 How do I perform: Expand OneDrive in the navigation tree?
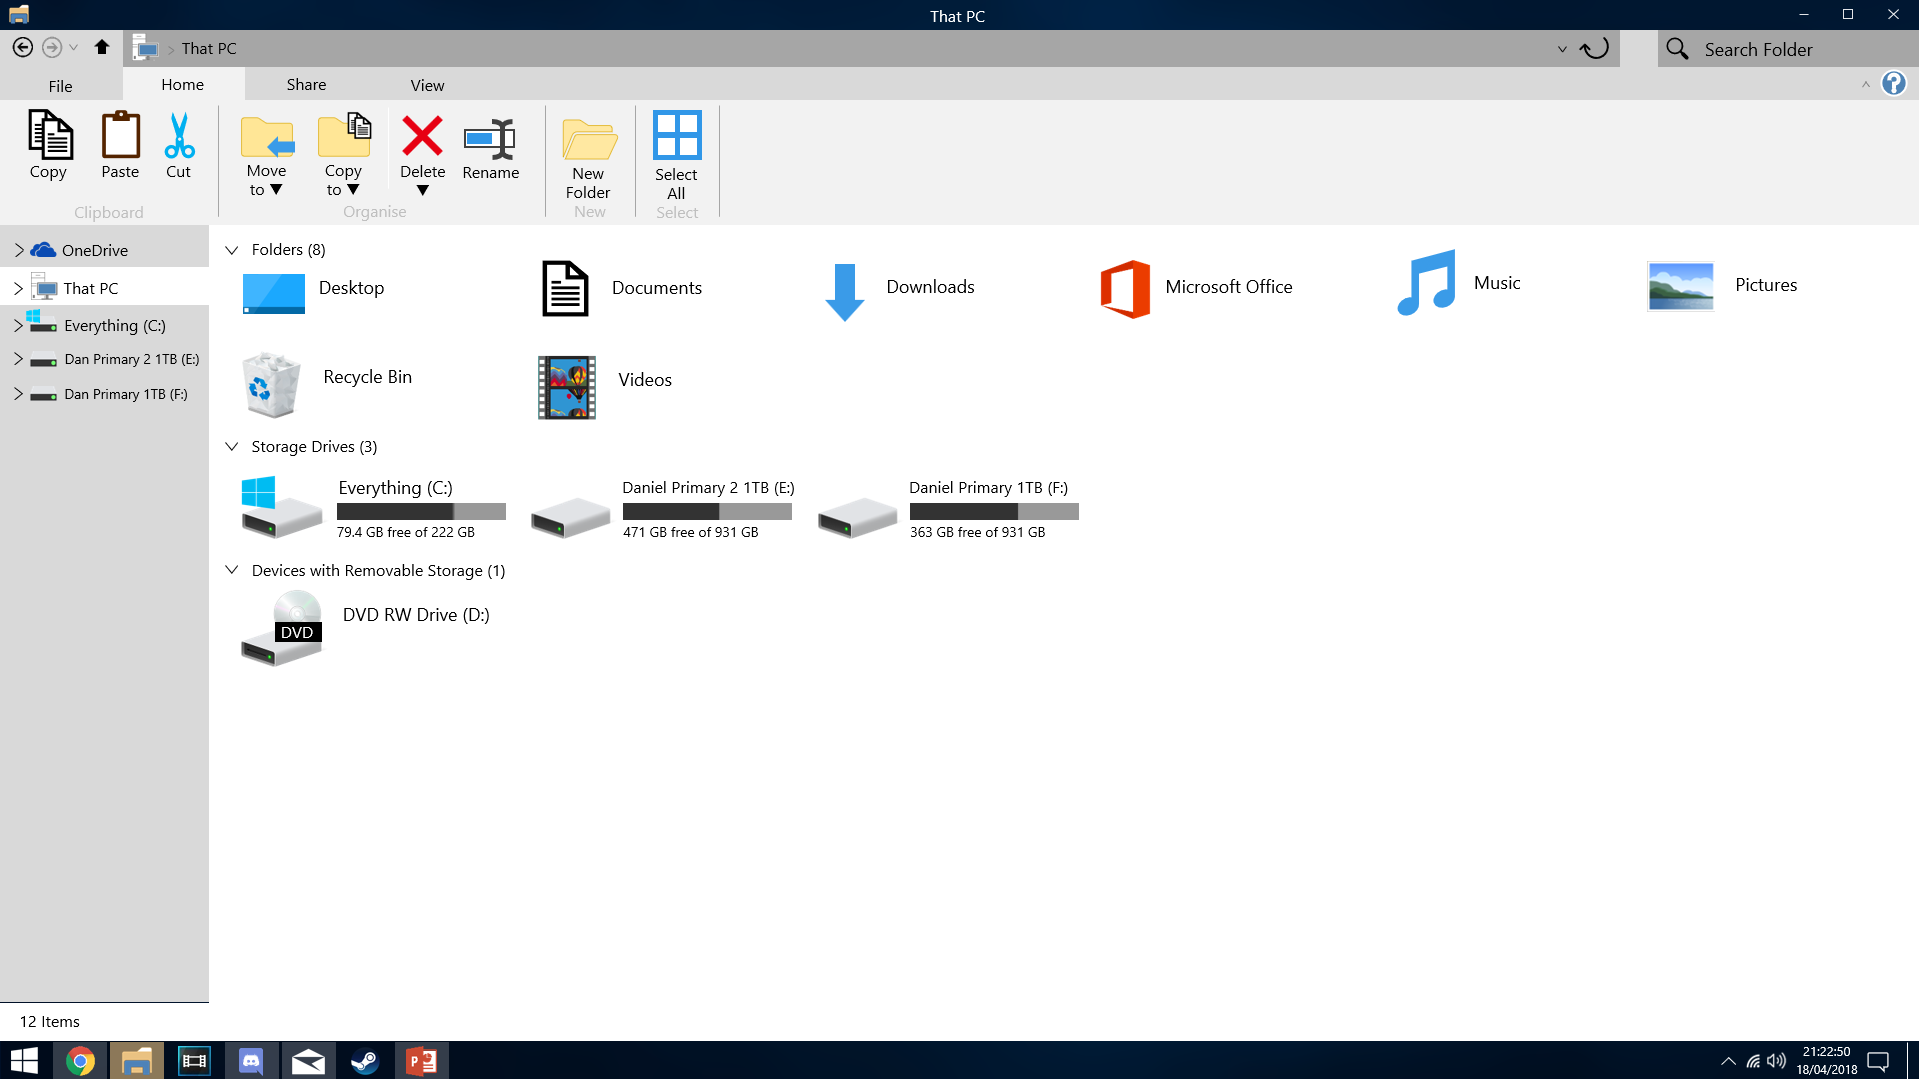click(18, 250)
